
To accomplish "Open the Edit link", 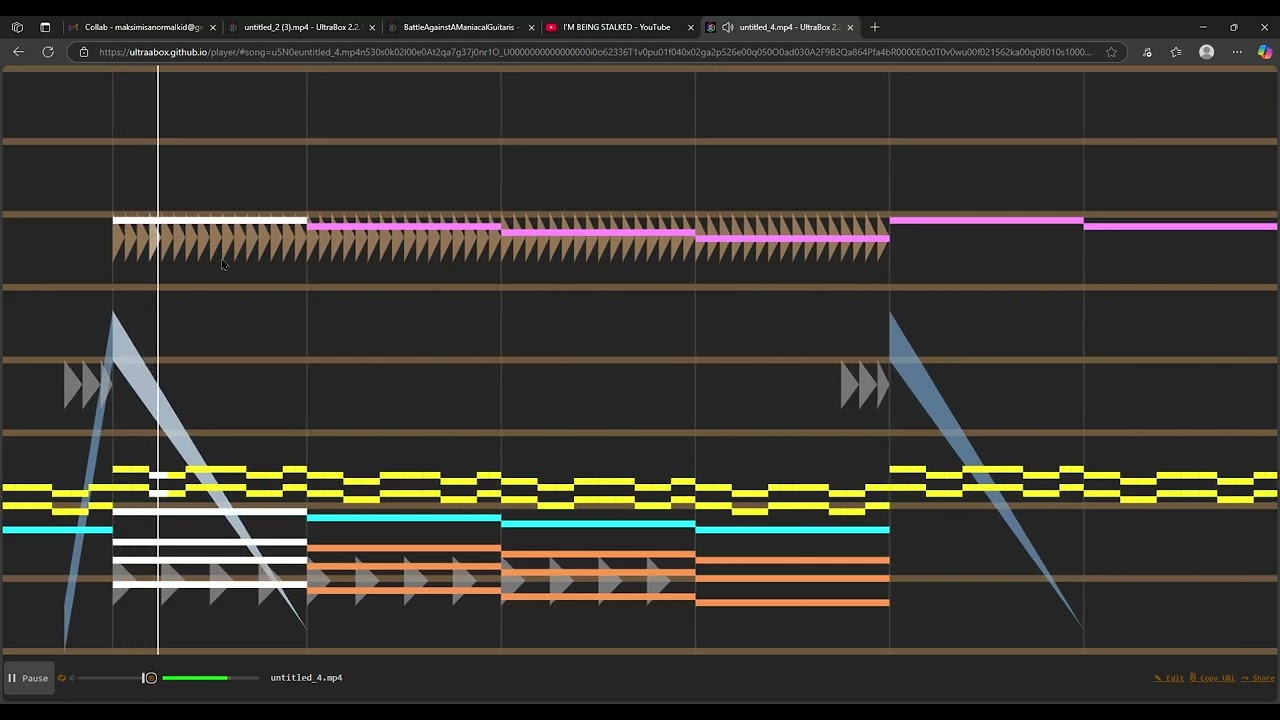I will (1169, 678).
